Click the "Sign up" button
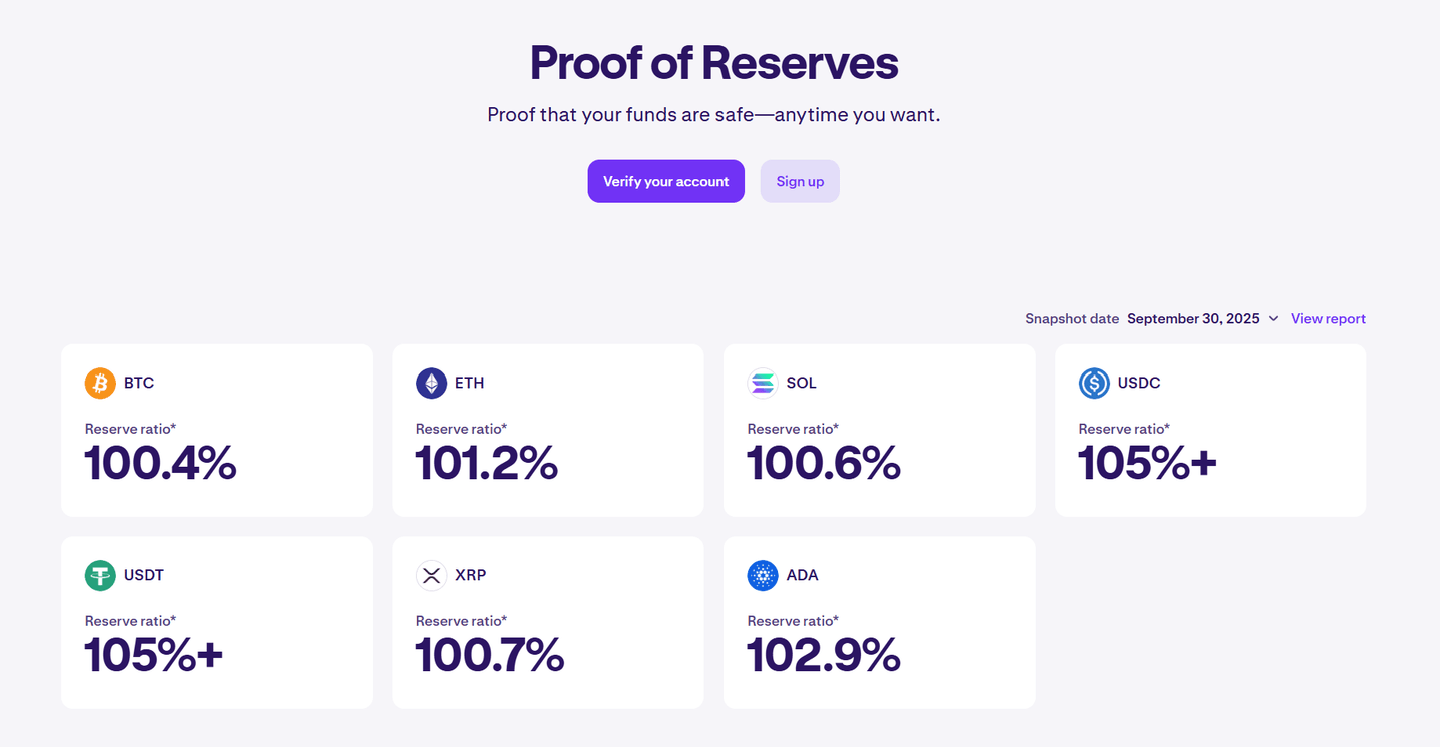Viewport: 1440px width, 747px height. click(799, 181)
